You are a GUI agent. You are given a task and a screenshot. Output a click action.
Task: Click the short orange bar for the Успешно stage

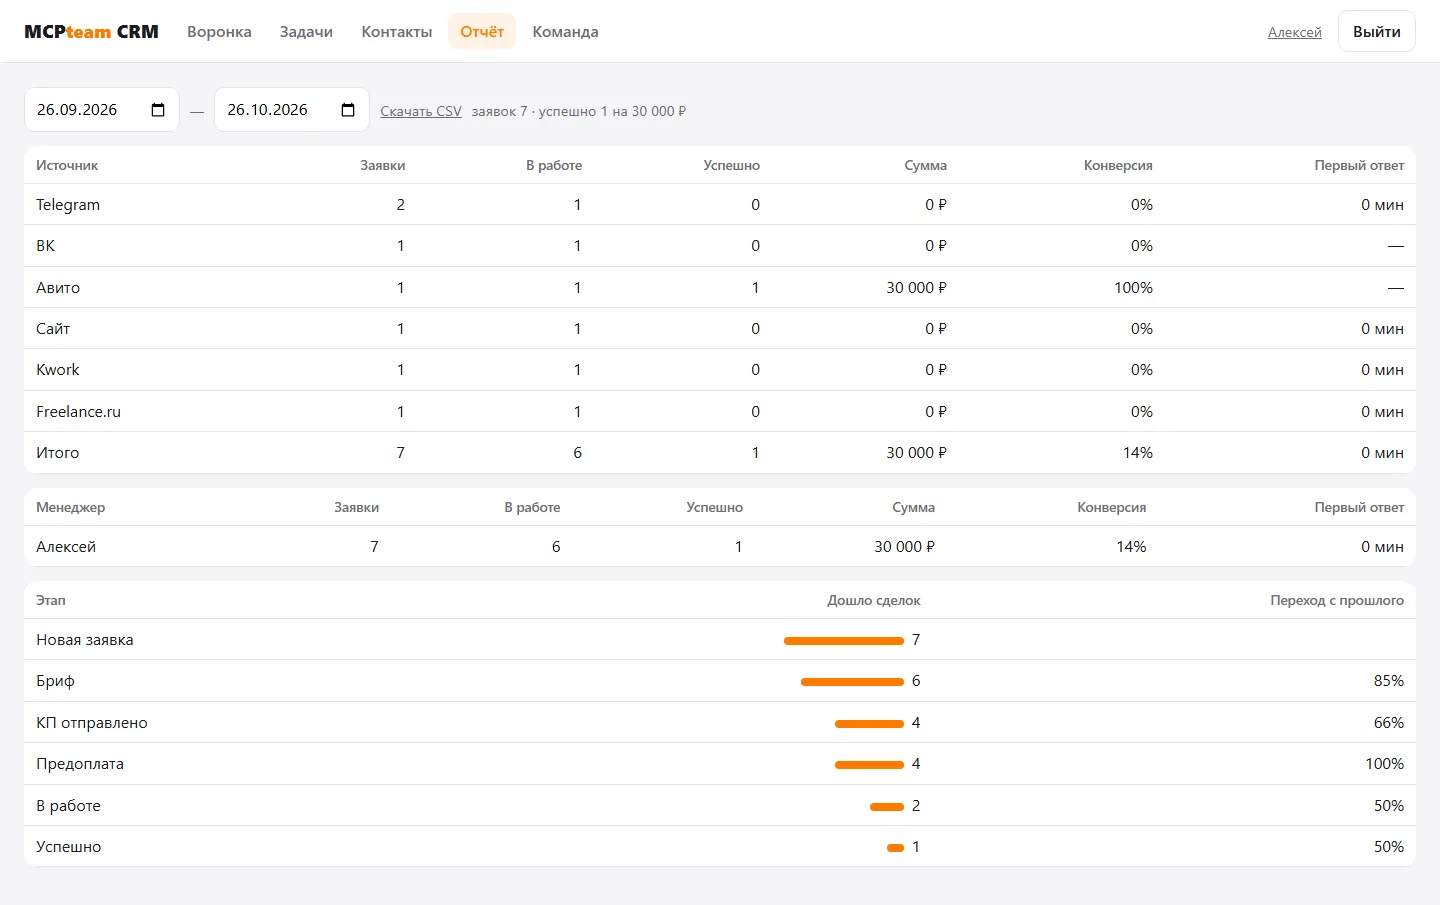click(x=895, y=848)
